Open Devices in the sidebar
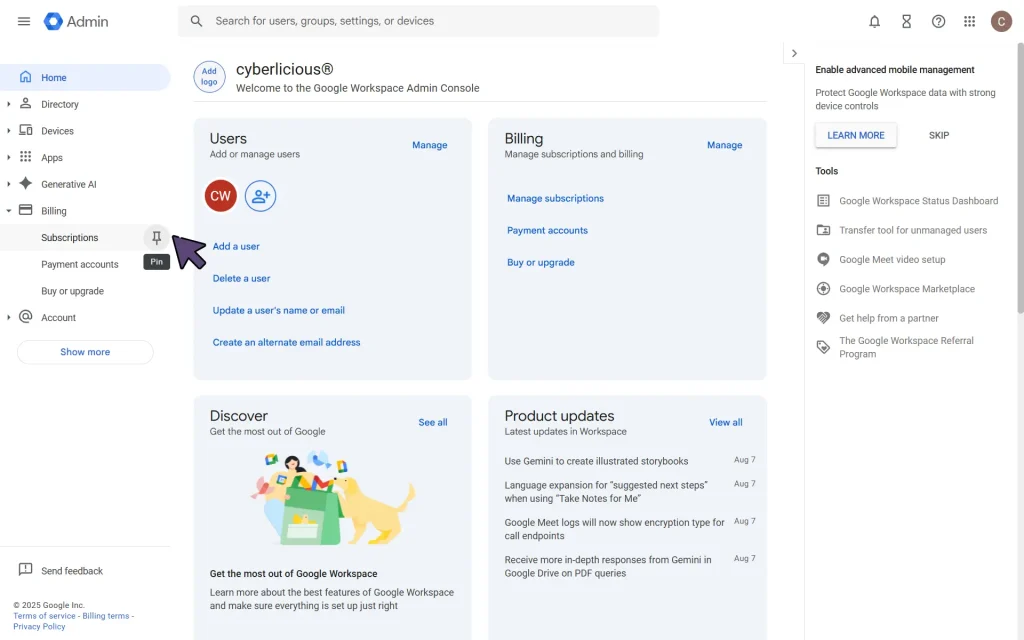 pyautogui.click(x=85, y=131)
